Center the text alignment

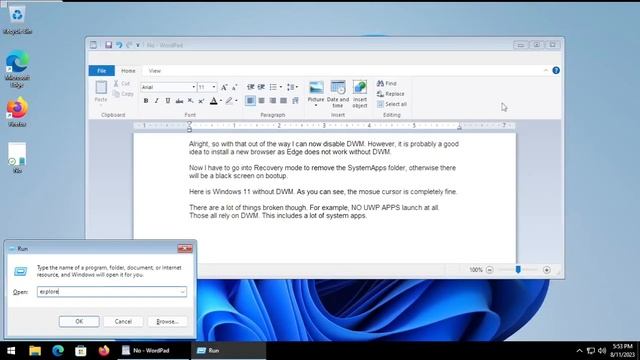pos(261,100)
